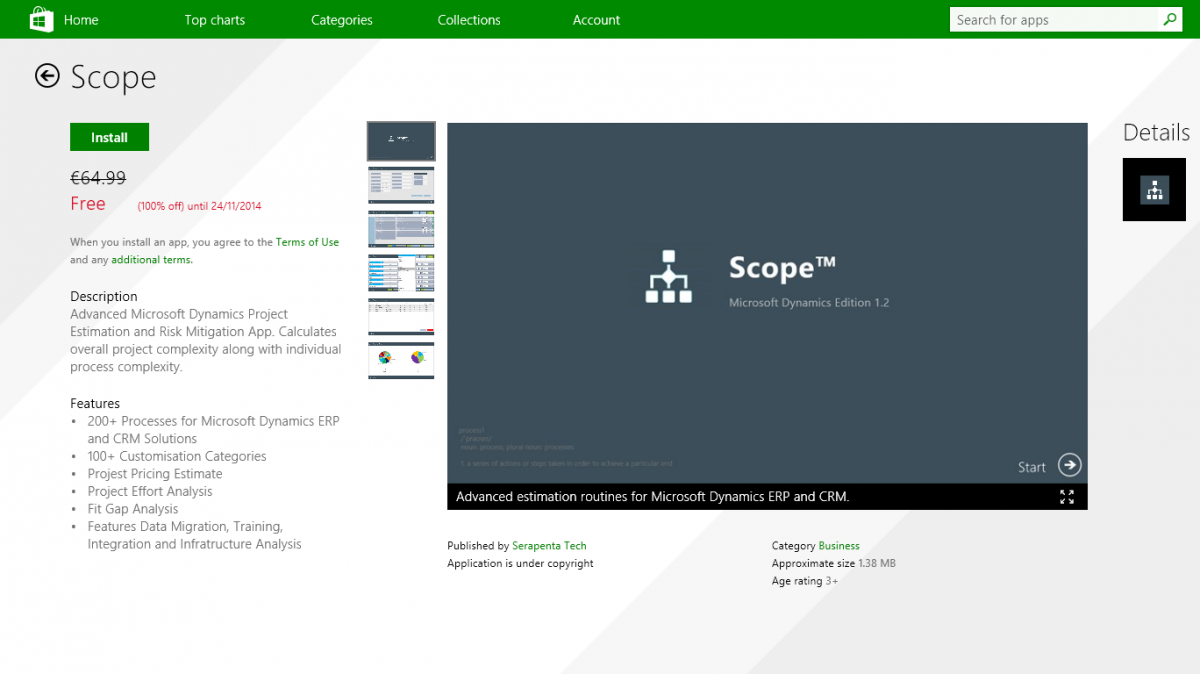Click the main Scope screenshot preview

pyautogui.click(x=767, y=303)
